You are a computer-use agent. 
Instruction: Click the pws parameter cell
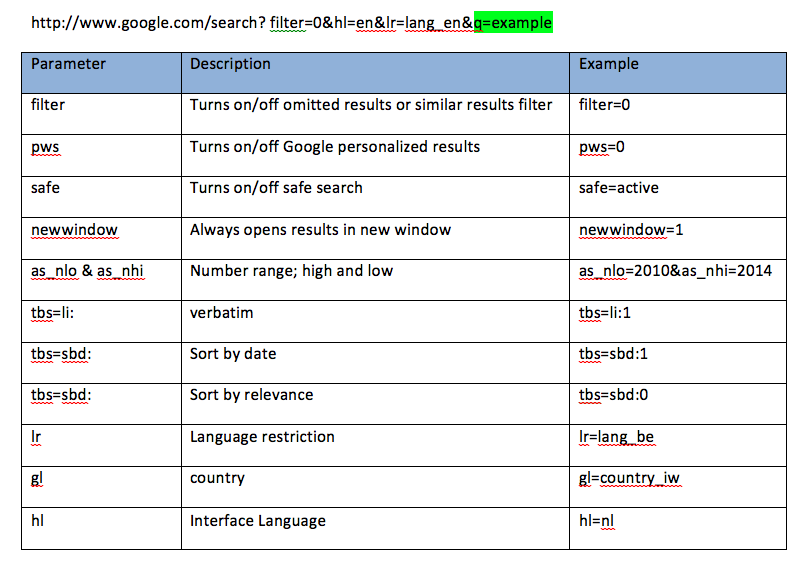click(x=45, y=147)
